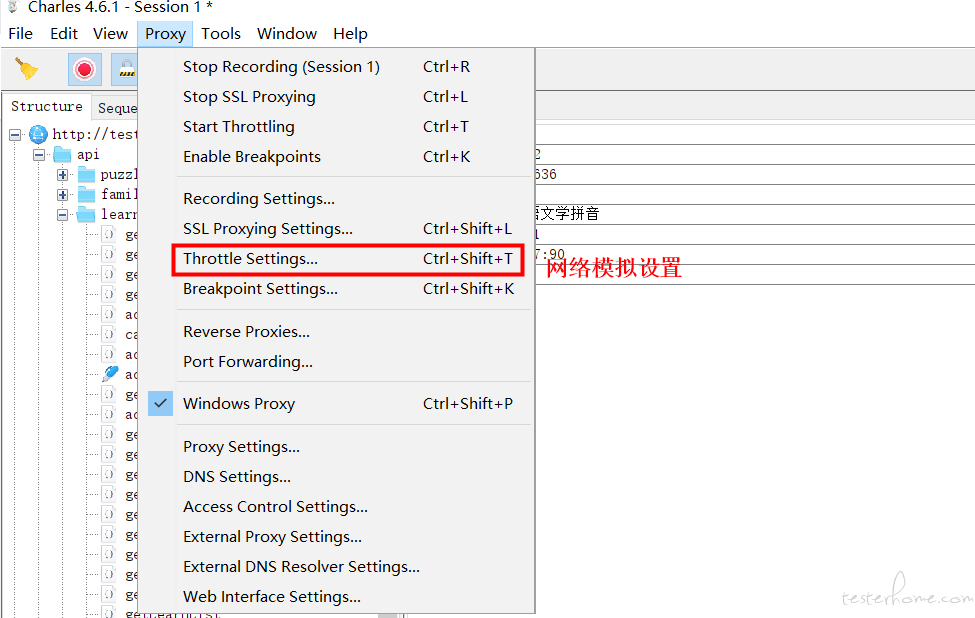The width and height of the screenshot is (975, 618).
Task: Click the globe icon of the http://test host
Action: [39, 134]
